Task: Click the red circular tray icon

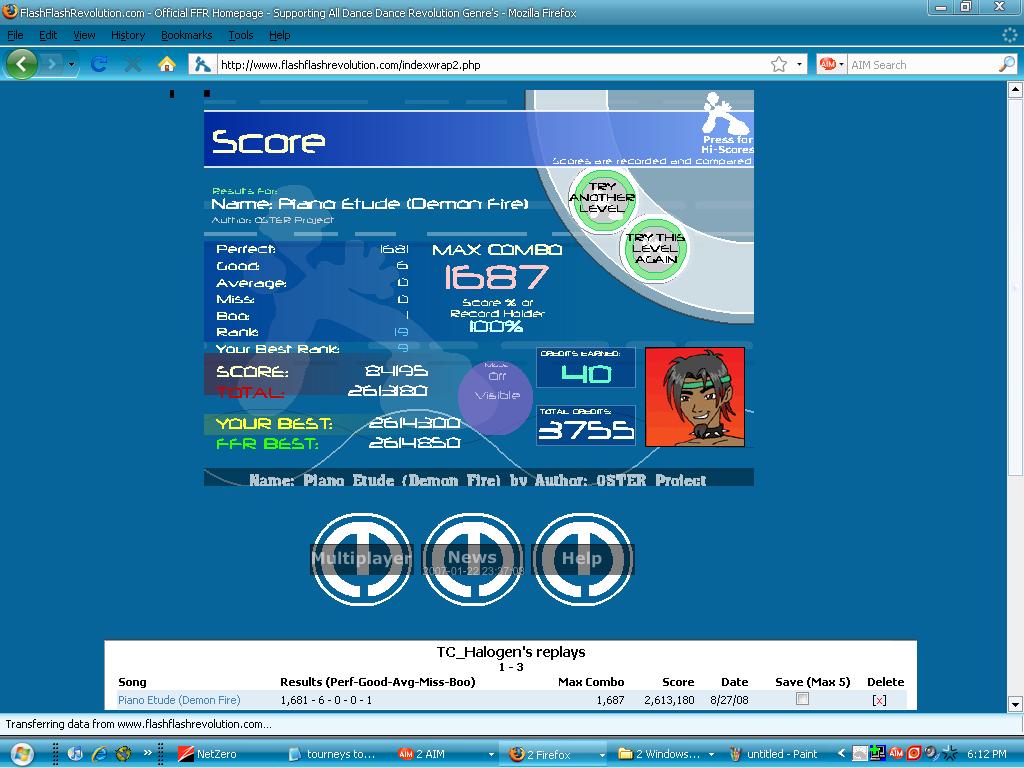Action: pyautogui.click(x=914, y=754)
